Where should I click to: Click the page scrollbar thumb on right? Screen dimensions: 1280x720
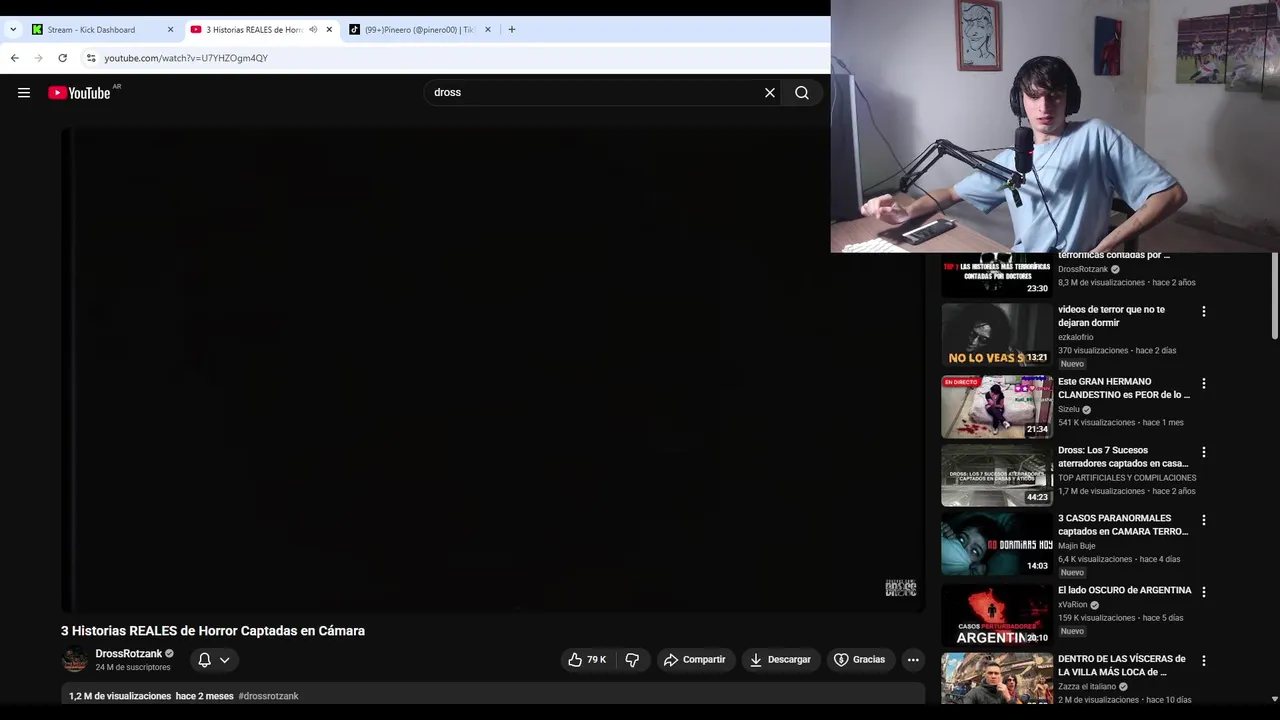(1274, 296)
